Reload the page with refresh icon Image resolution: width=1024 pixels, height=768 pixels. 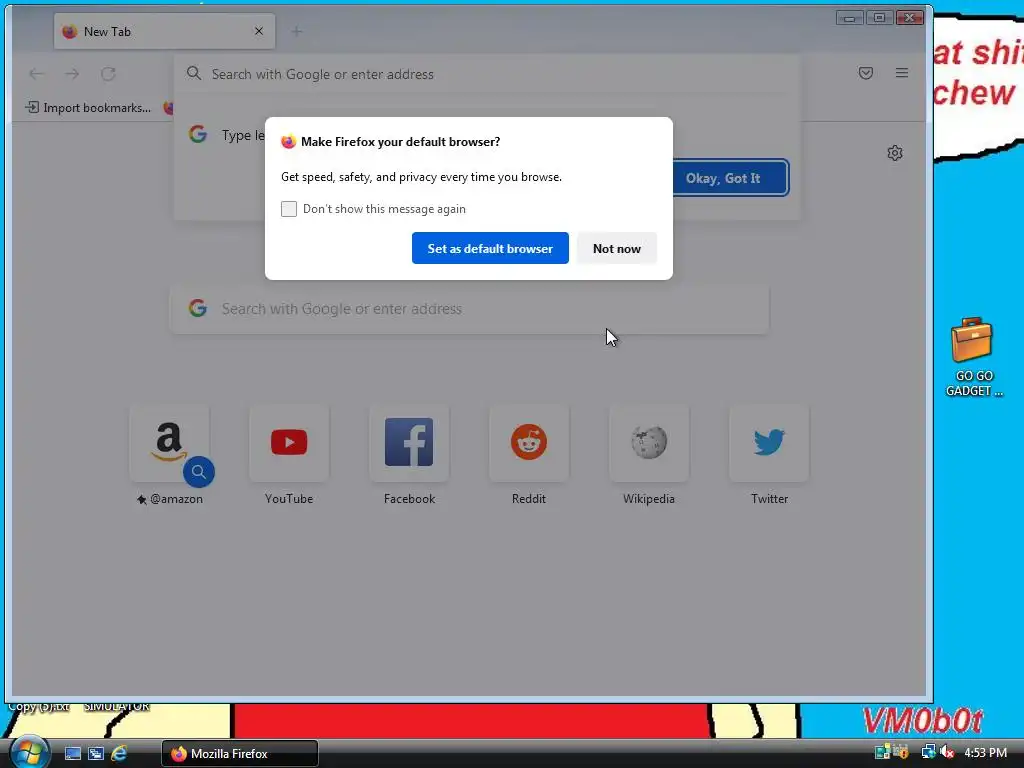coord(108,74)
